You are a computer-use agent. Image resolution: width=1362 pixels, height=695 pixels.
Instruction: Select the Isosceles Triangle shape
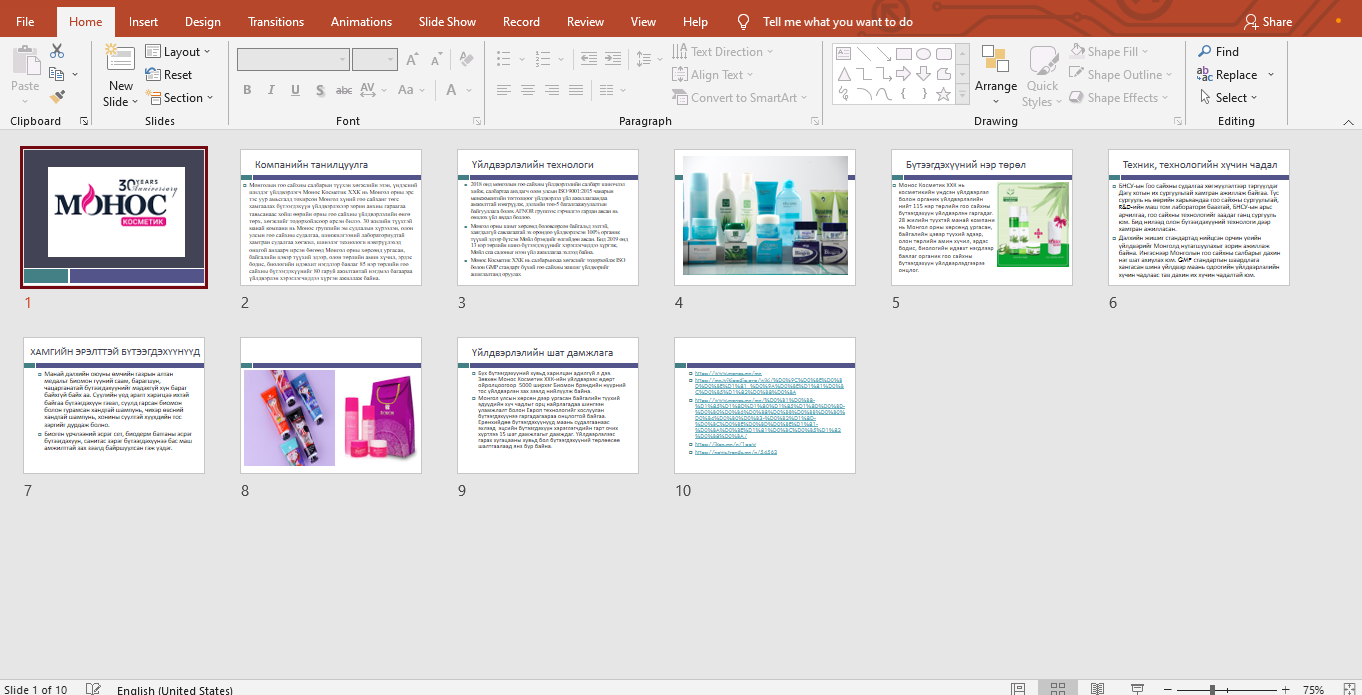(x=844, y=74)
